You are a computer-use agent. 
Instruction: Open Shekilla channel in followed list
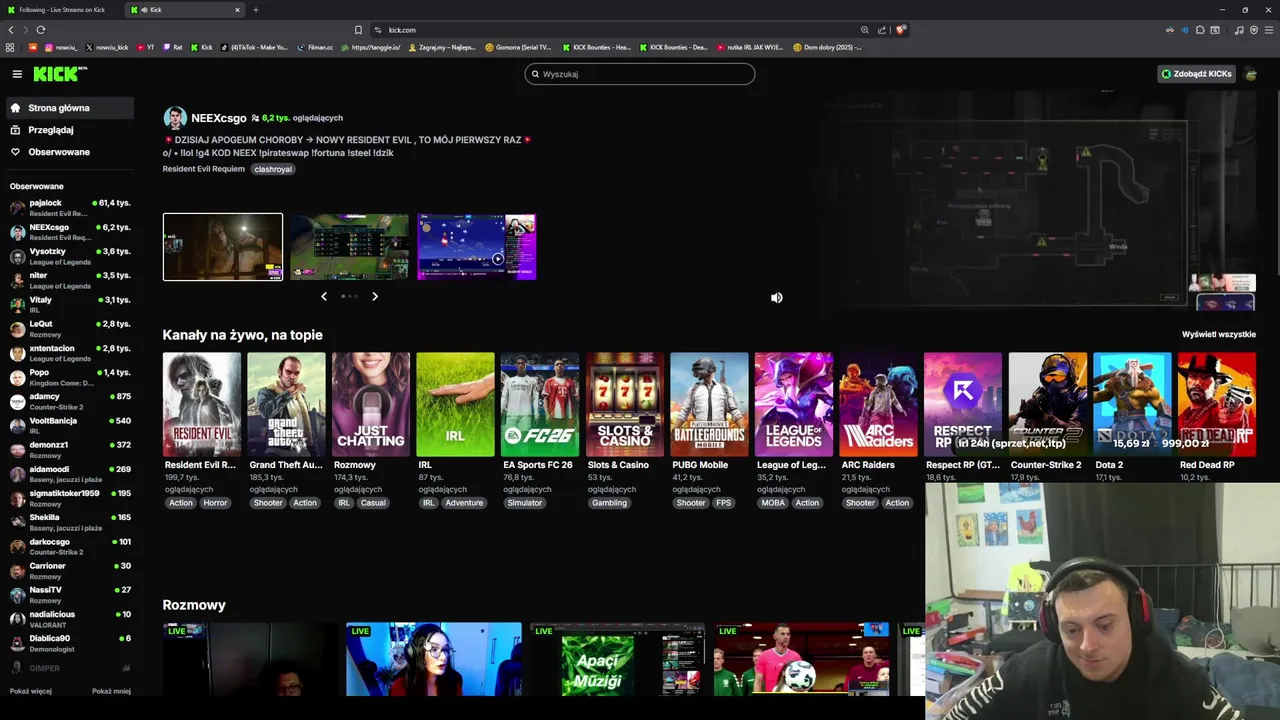(70, 522)
